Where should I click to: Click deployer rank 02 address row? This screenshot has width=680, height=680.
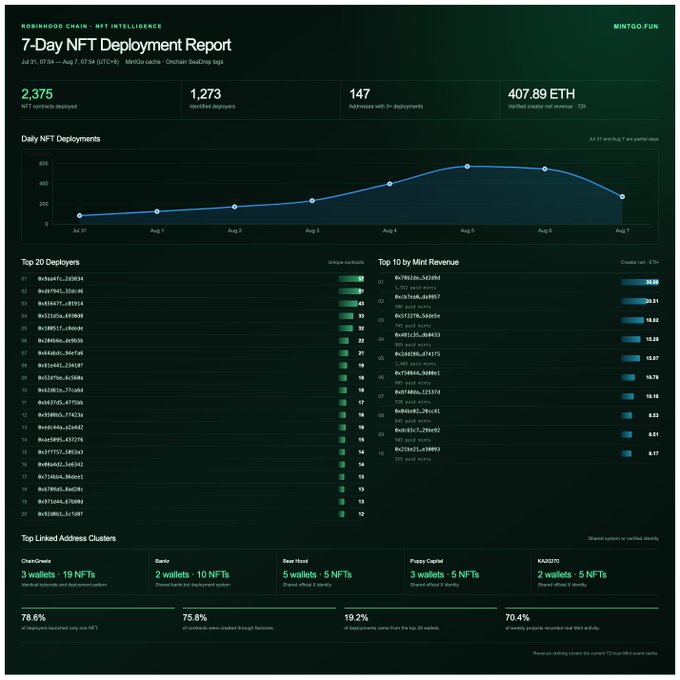click(193, 291)
